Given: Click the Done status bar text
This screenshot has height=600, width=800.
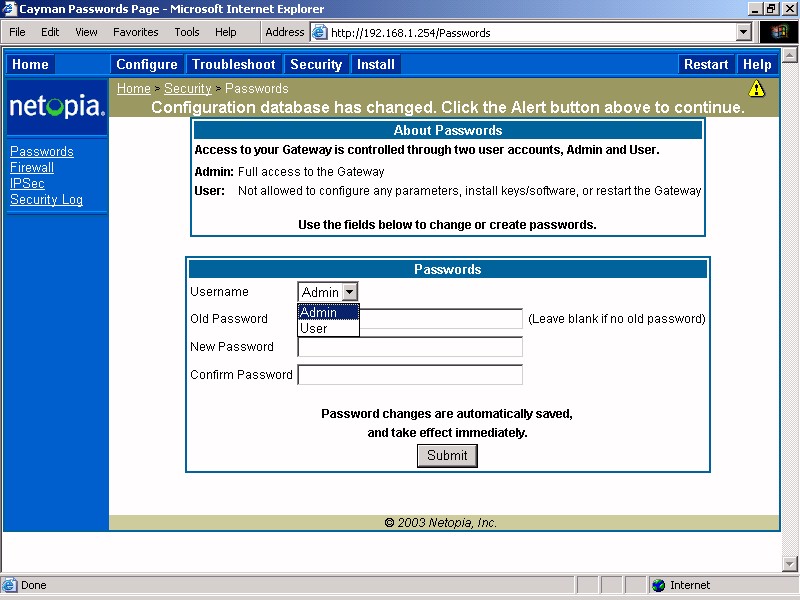Looking at the screenshot, I should (34, 585).
